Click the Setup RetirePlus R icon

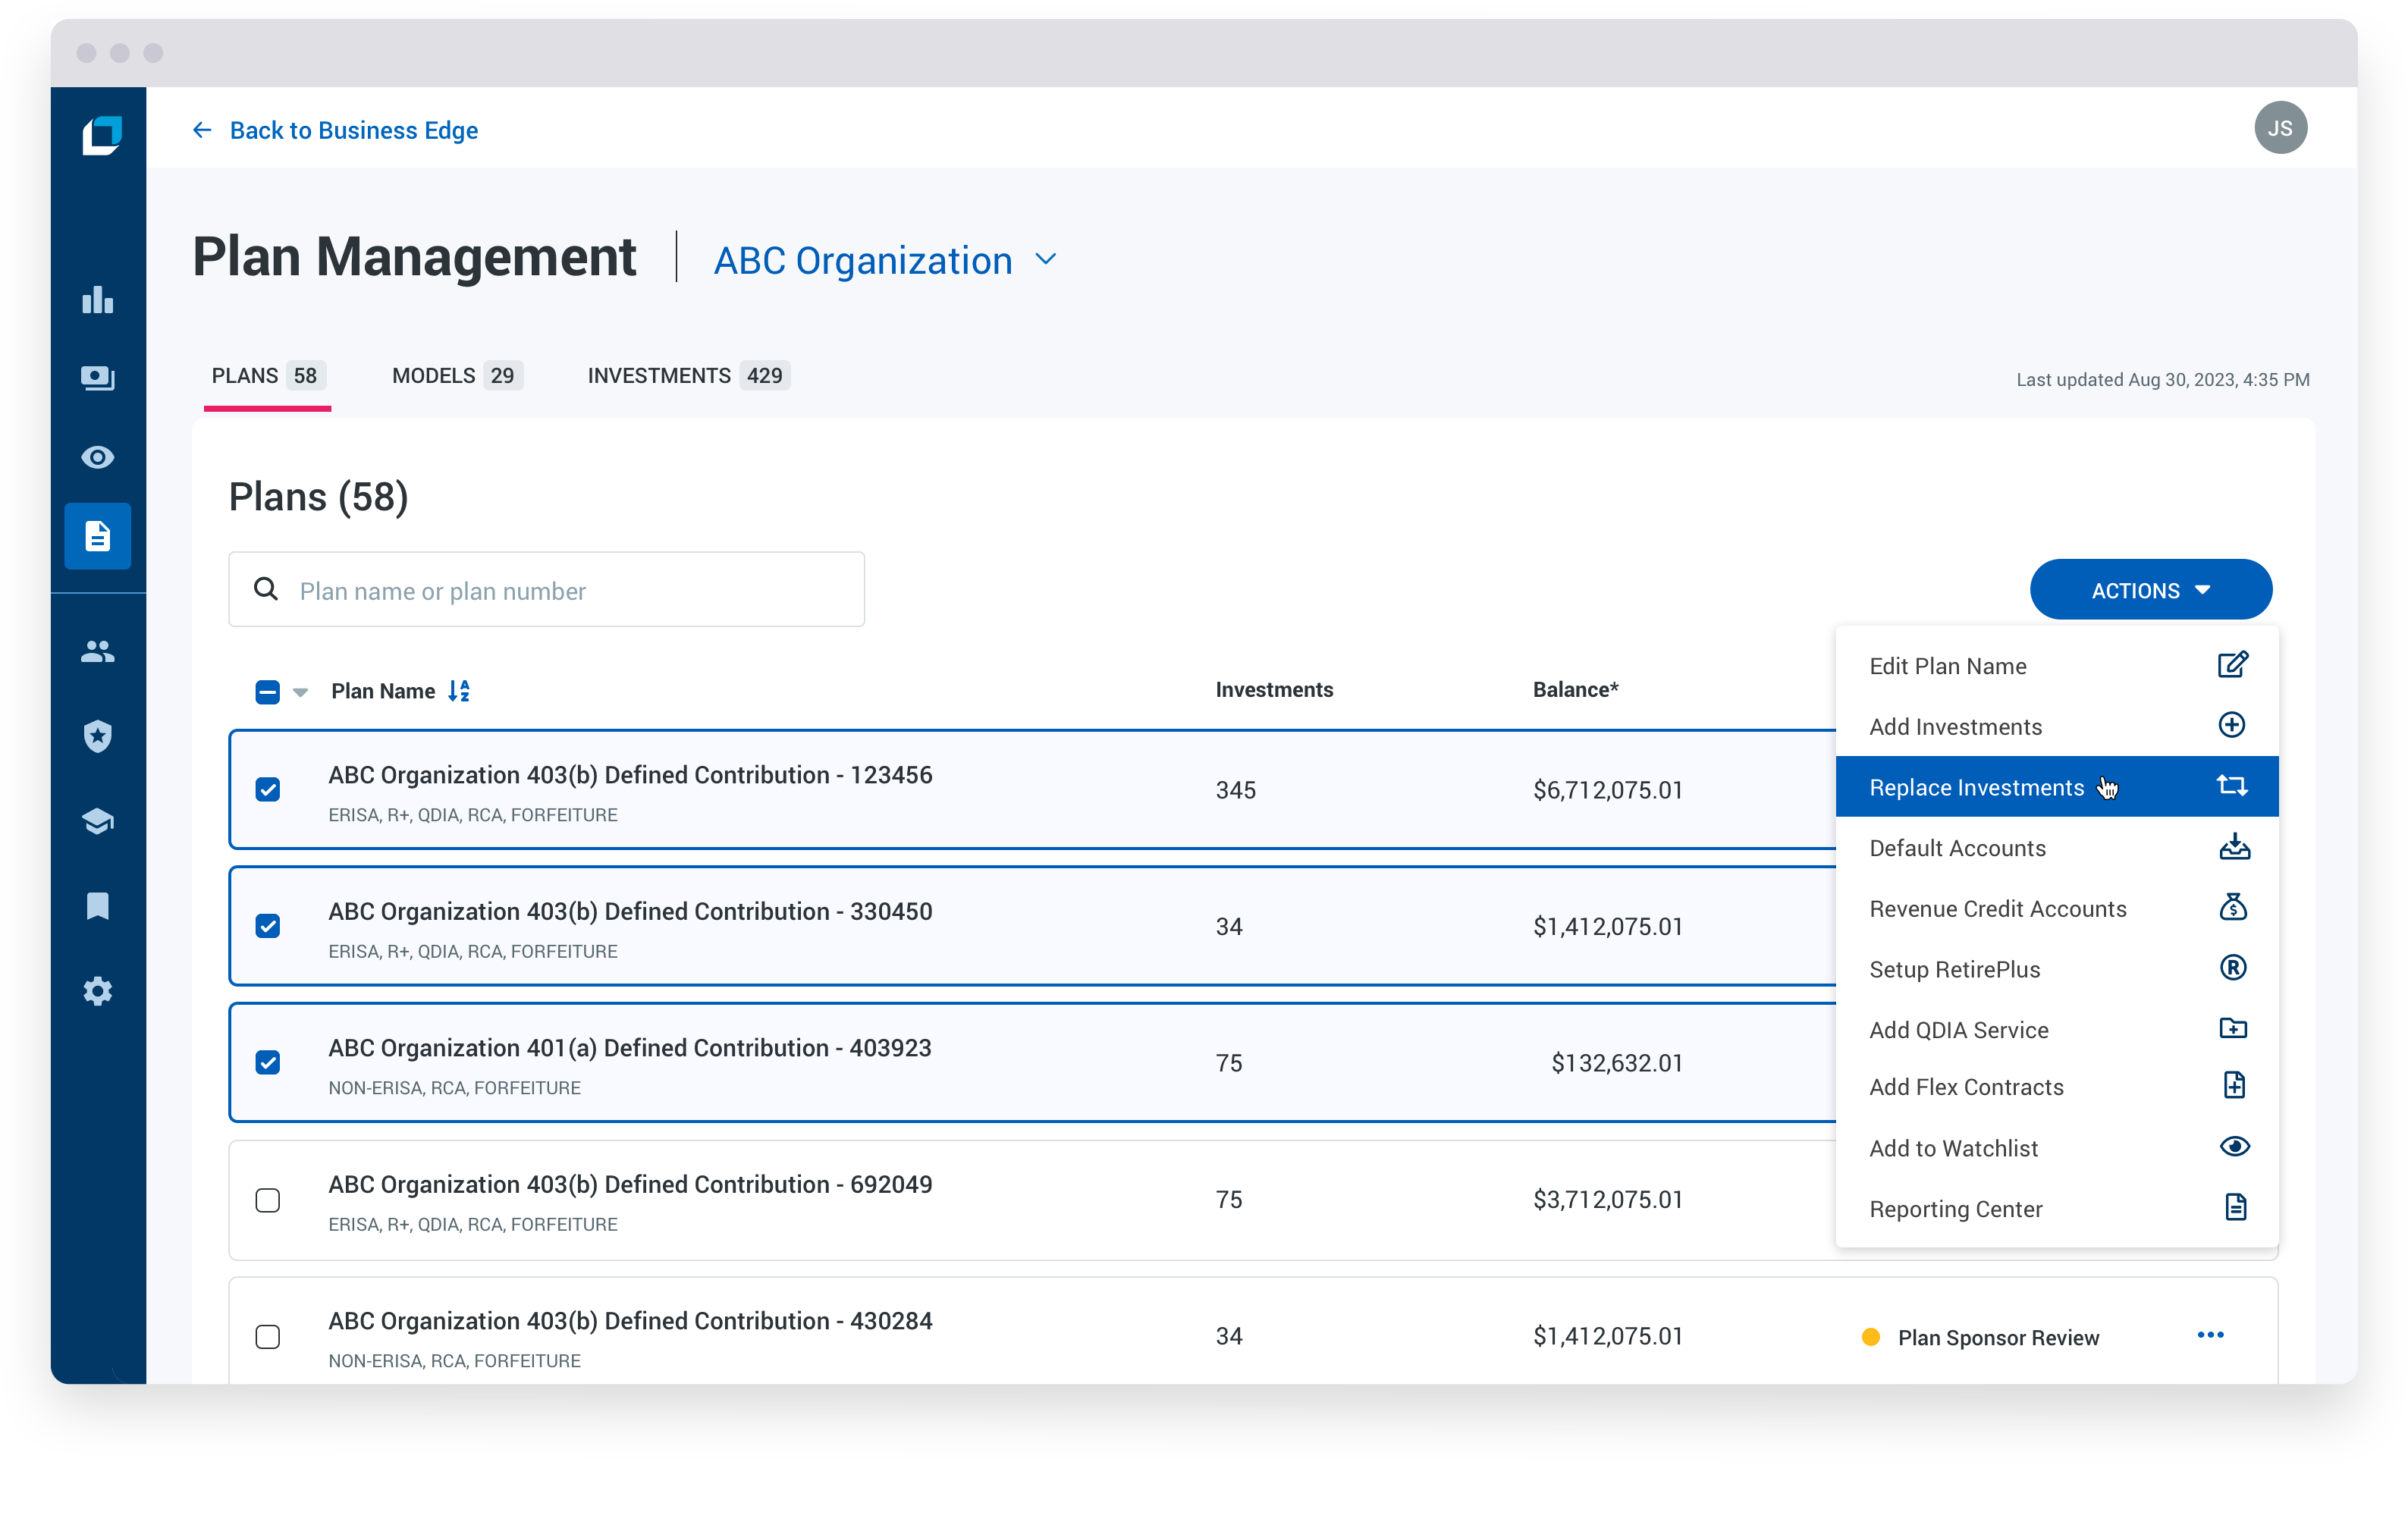click(2233, 968)
